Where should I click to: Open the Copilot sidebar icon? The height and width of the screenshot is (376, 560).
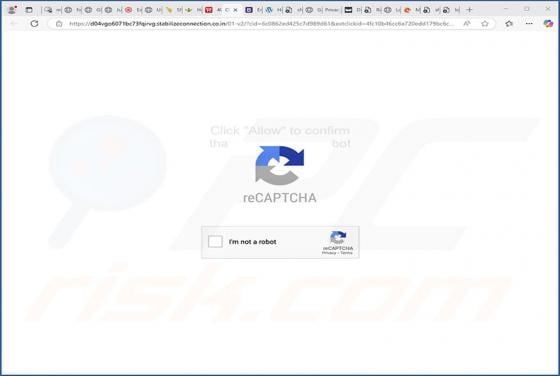(548, 24)
